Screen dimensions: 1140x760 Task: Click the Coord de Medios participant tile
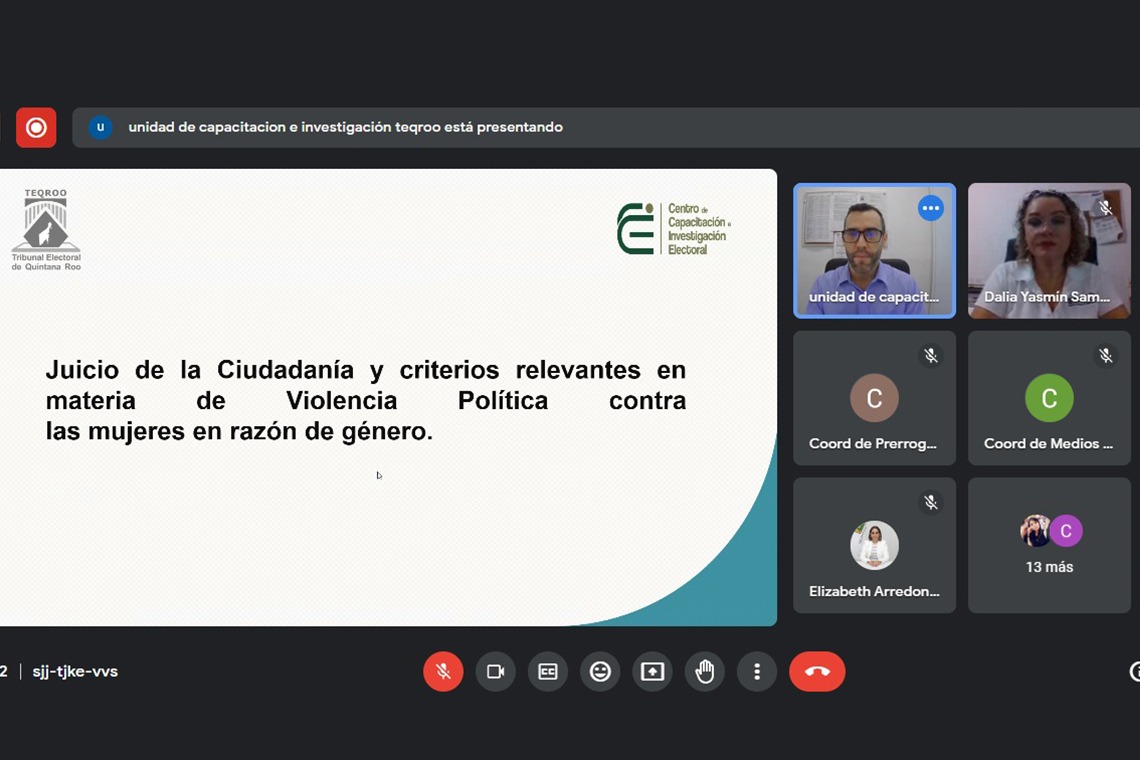1048,399
